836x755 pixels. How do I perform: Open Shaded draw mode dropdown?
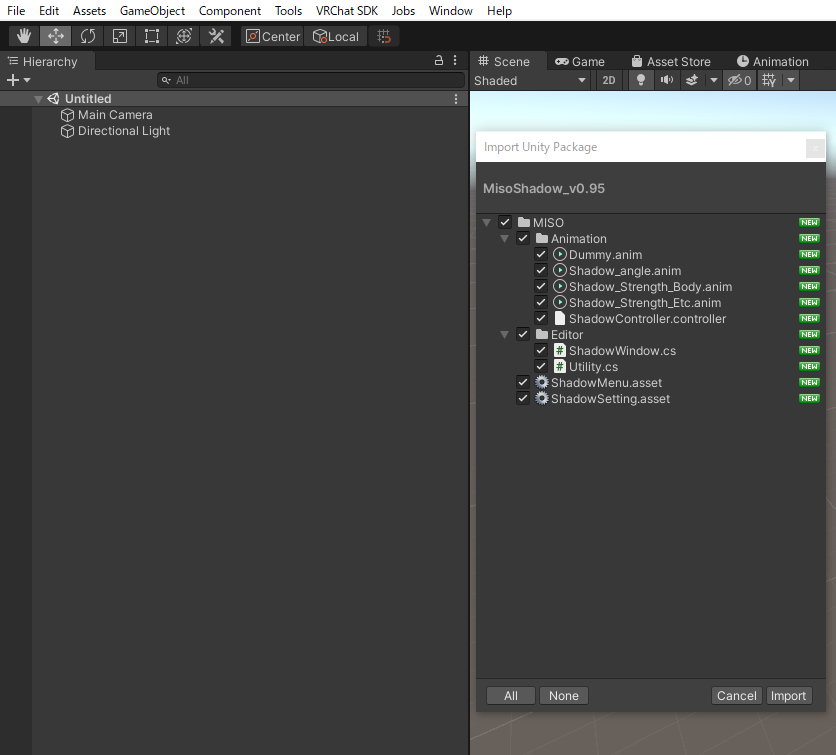(530, 81)
